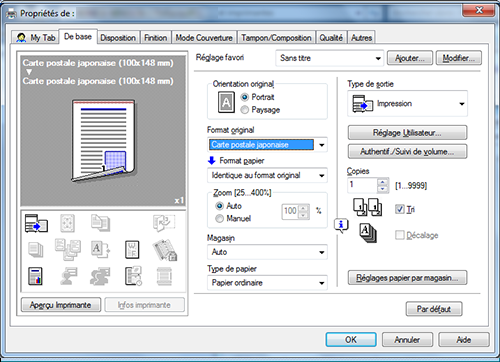This screenshot has width=500, height=362.
Task: Open the Magasin dropdown
Action: 267,252
